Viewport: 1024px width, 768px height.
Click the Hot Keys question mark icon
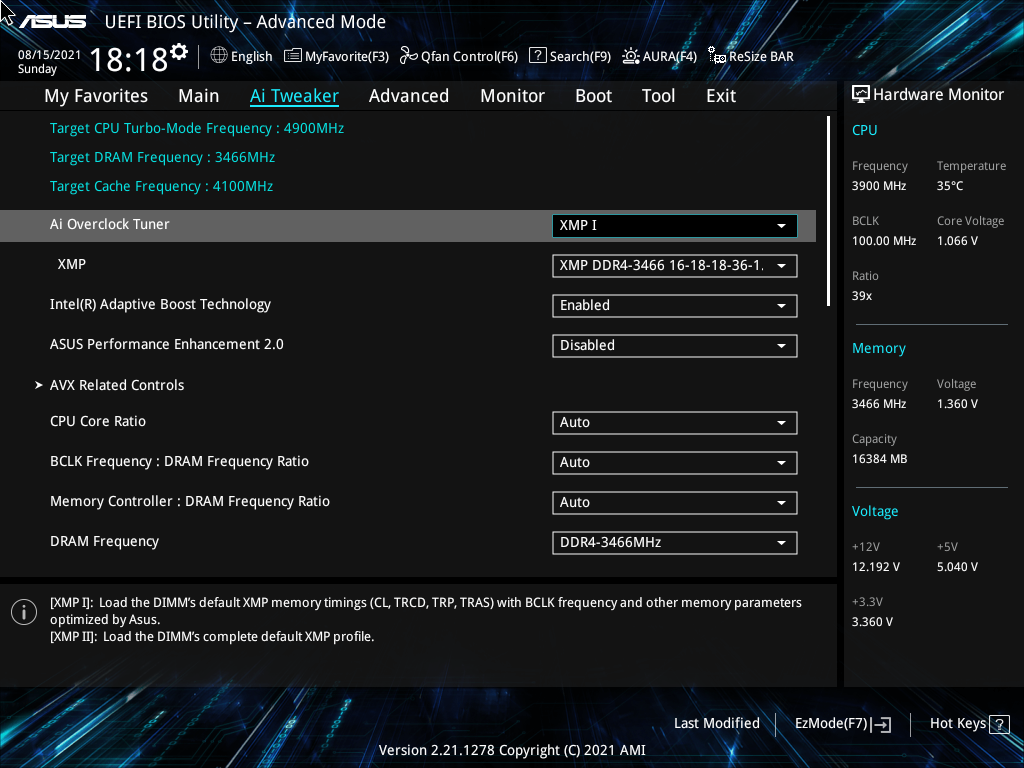tap(999, 724)
